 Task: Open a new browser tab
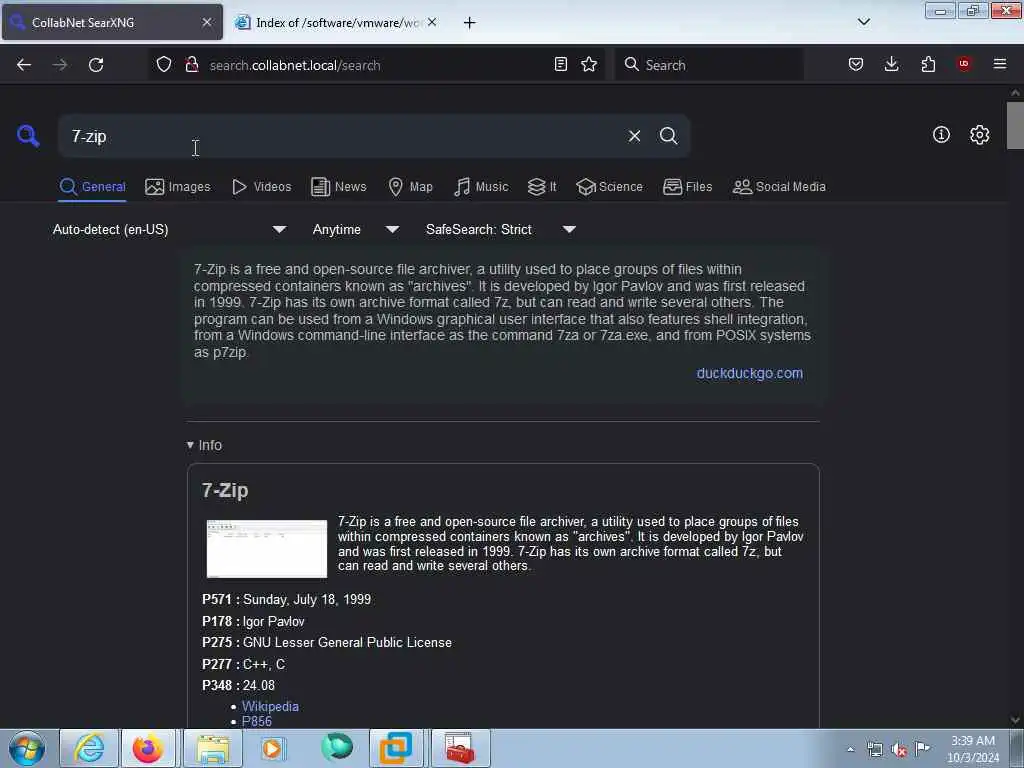point(470,23)
